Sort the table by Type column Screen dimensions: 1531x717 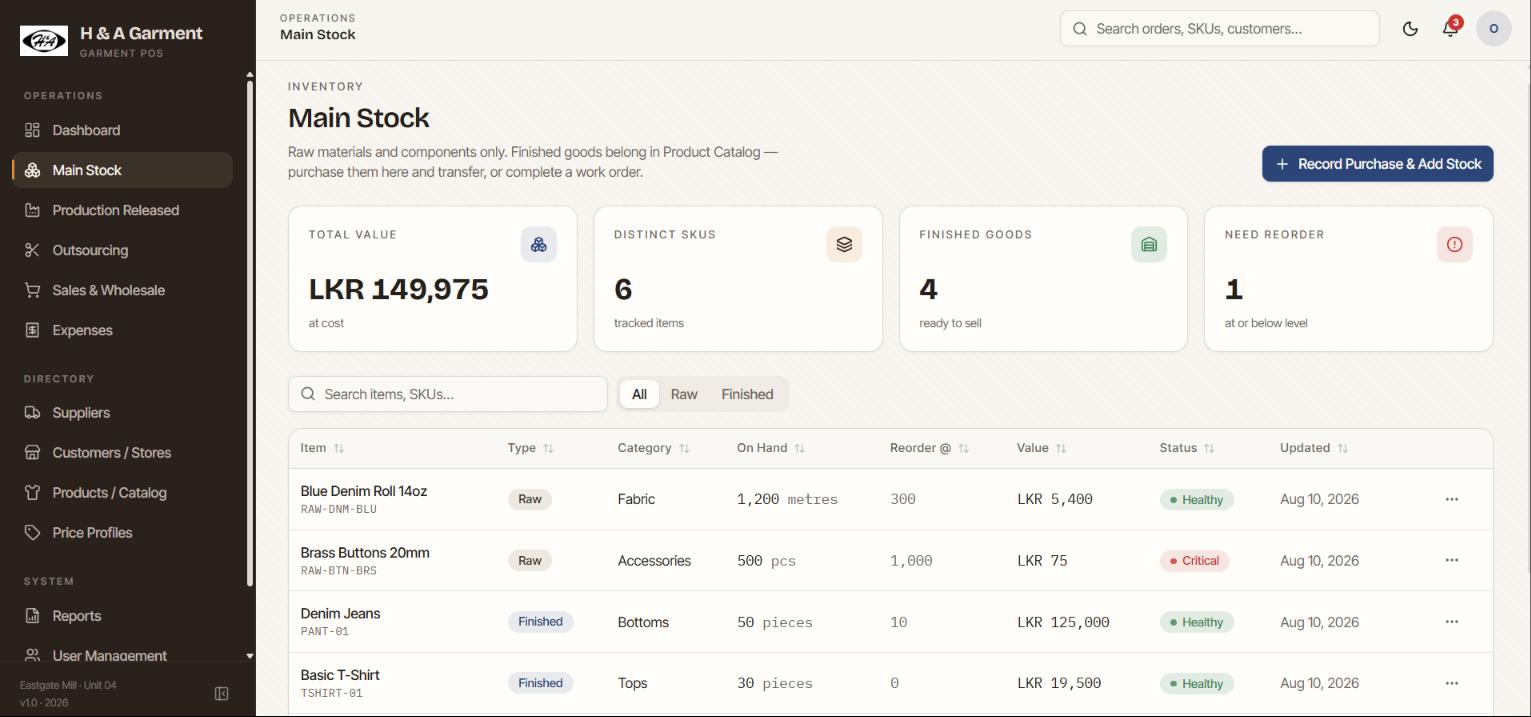click(531, 448)
